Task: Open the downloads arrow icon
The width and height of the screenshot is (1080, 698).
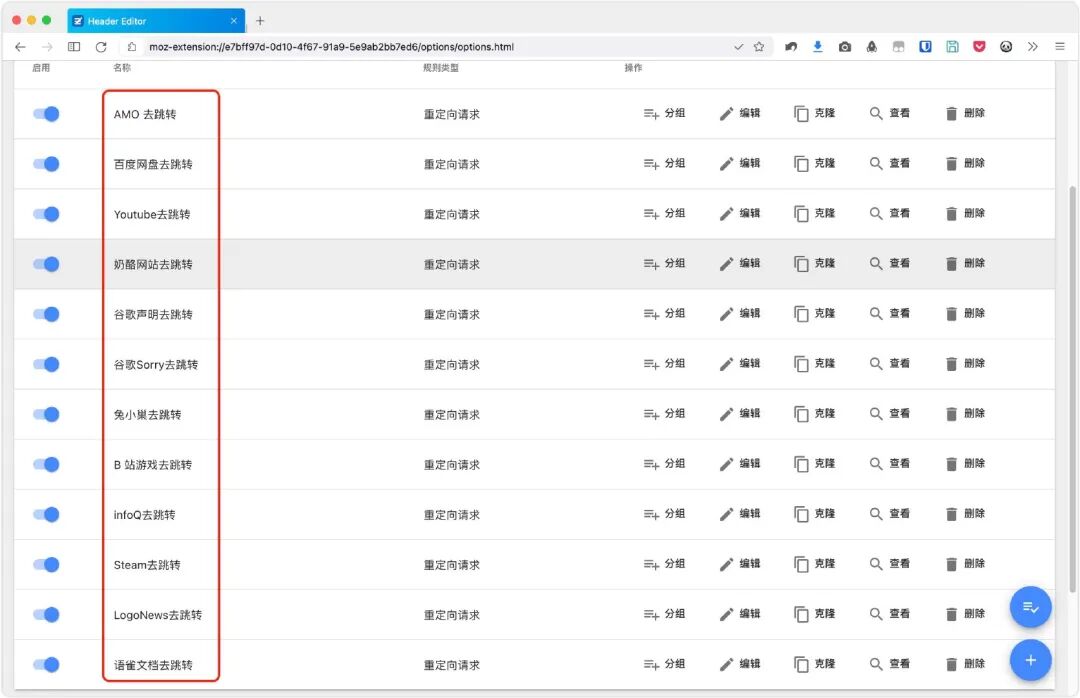Action: [x=818, y=47]
